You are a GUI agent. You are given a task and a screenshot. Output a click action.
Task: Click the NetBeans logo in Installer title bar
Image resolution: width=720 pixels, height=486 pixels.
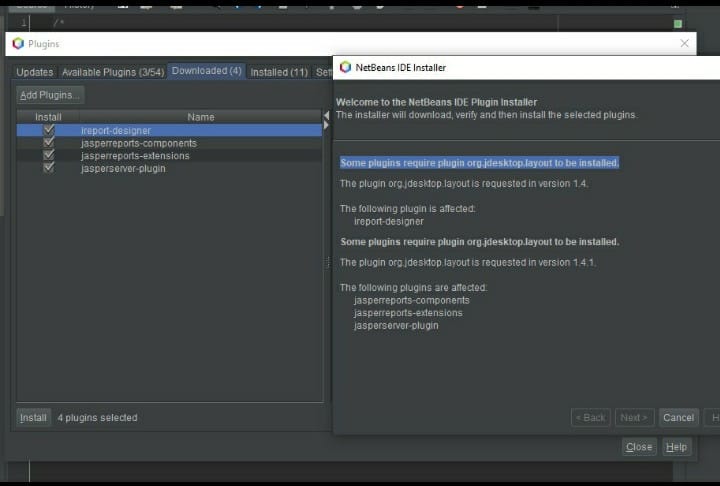(x=345, y=68)
